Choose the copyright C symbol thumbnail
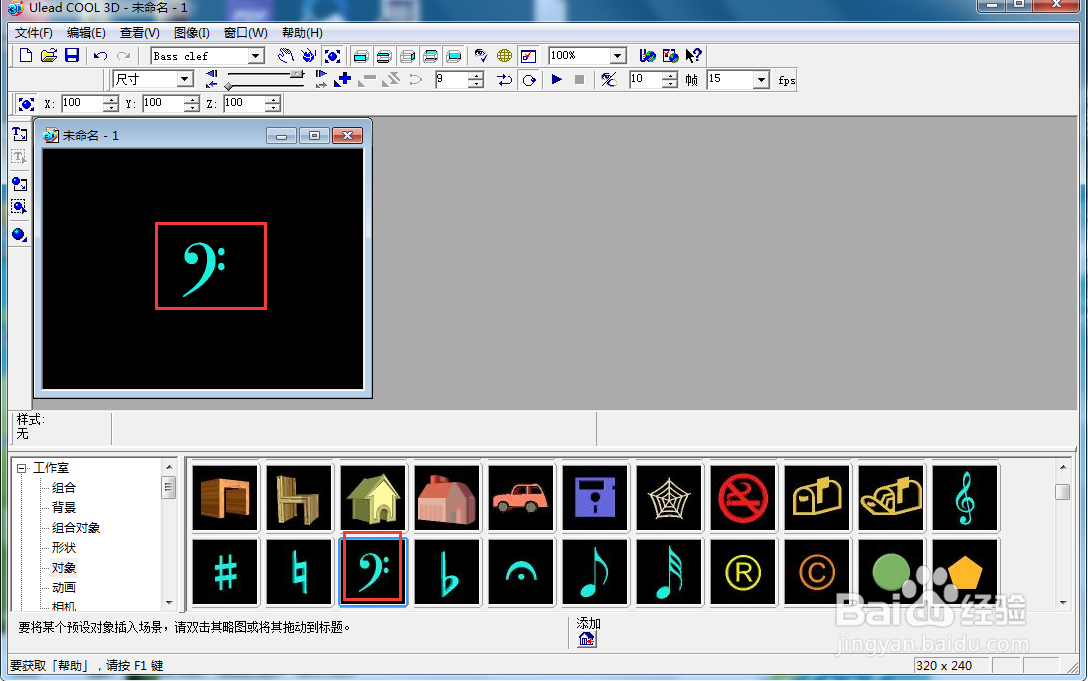This screenshot has height=681, width=1088. (817, 572)
